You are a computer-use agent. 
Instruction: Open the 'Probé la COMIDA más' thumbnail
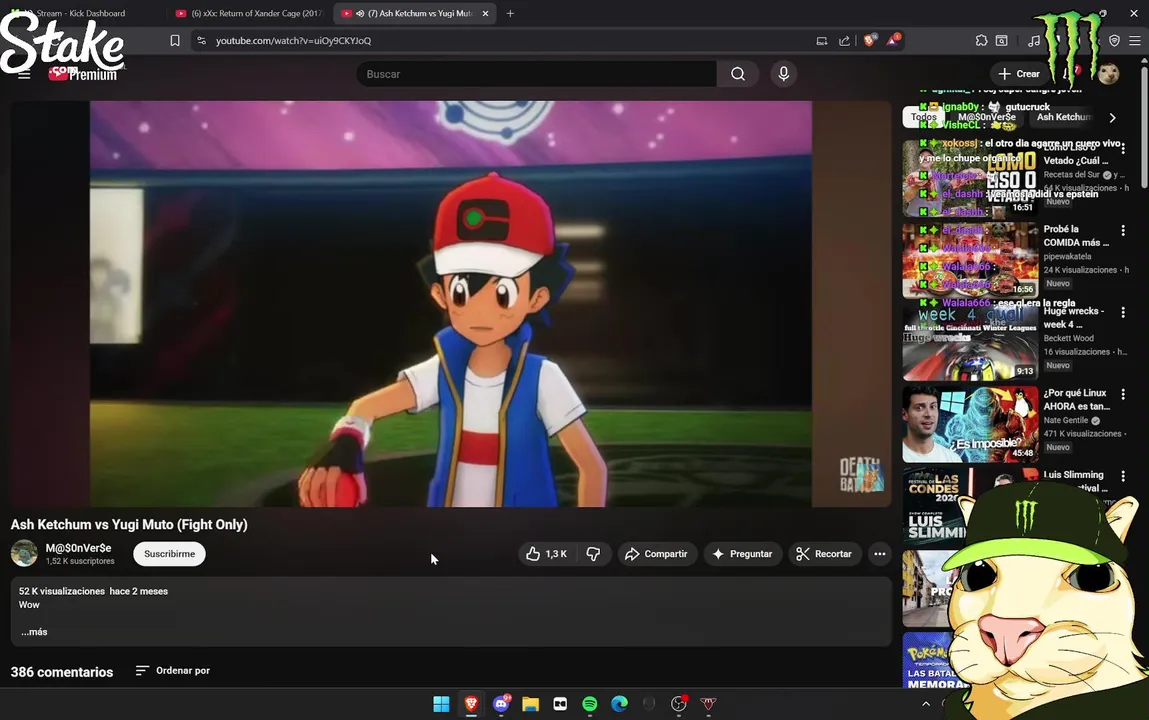(970, 260)
